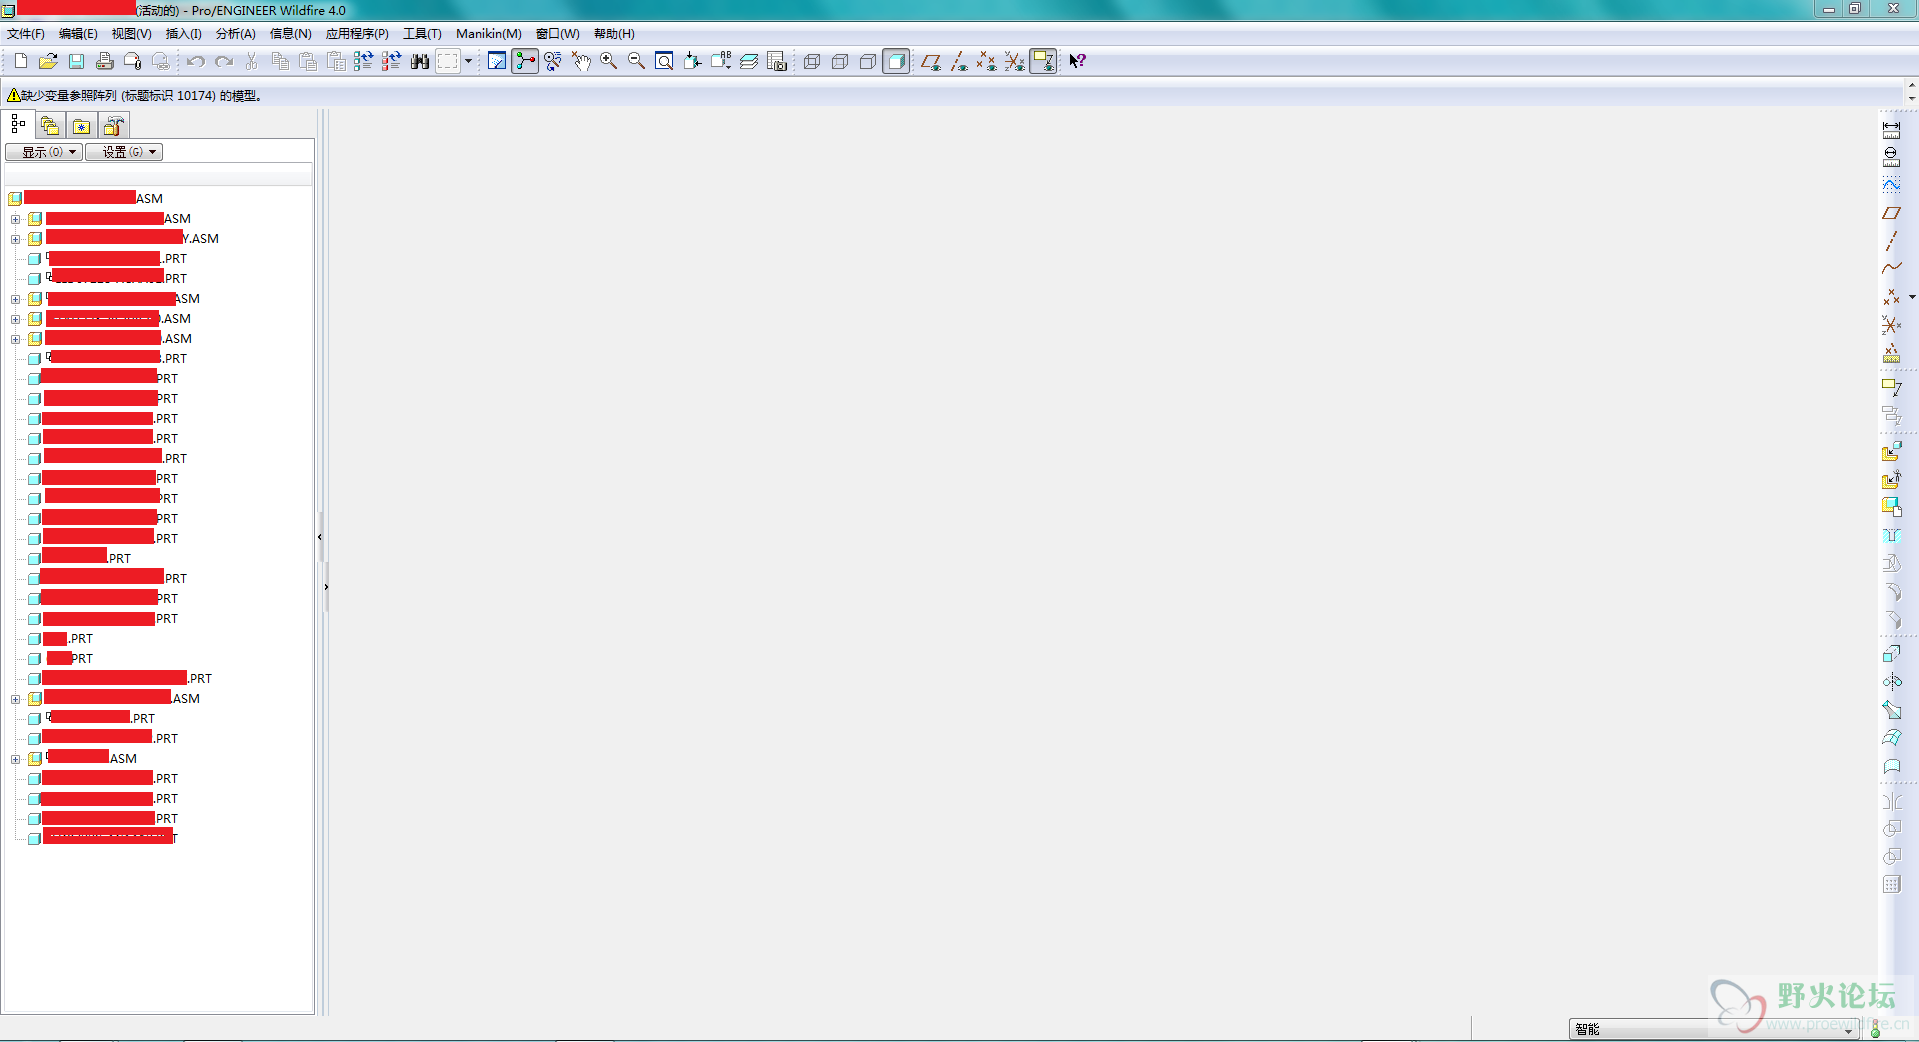Open an existing model with the Open folder icon
Image resolution: width=1919 pixels, height=1042 pixels.
(48, 61)
